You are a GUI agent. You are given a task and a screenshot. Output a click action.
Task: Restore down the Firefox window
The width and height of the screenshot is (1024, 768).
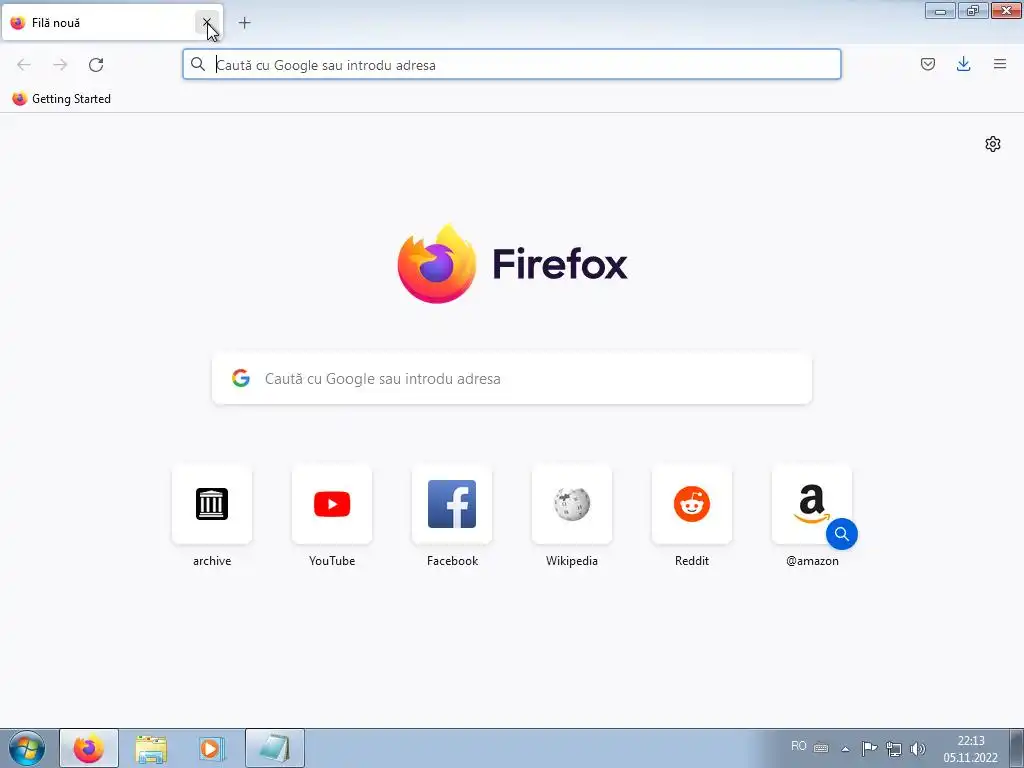pyautogui.click(x=973, y=10)
